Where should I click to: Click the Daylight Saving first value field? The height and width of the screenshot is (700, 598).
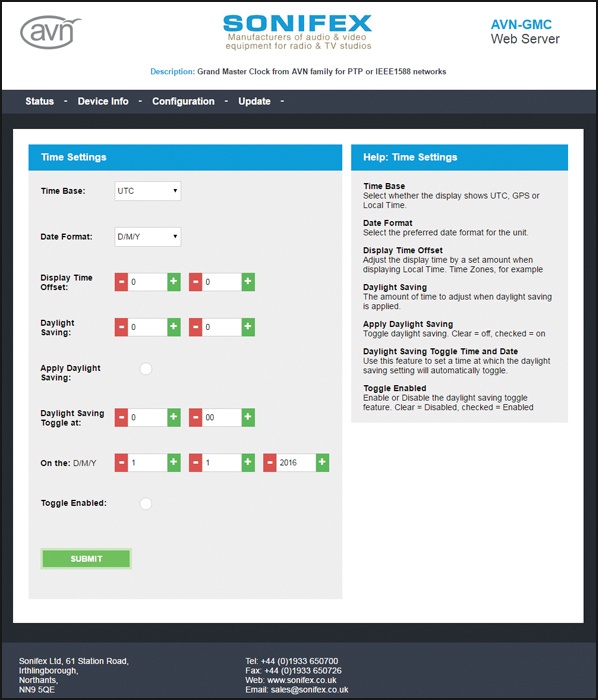pos(148,327)
